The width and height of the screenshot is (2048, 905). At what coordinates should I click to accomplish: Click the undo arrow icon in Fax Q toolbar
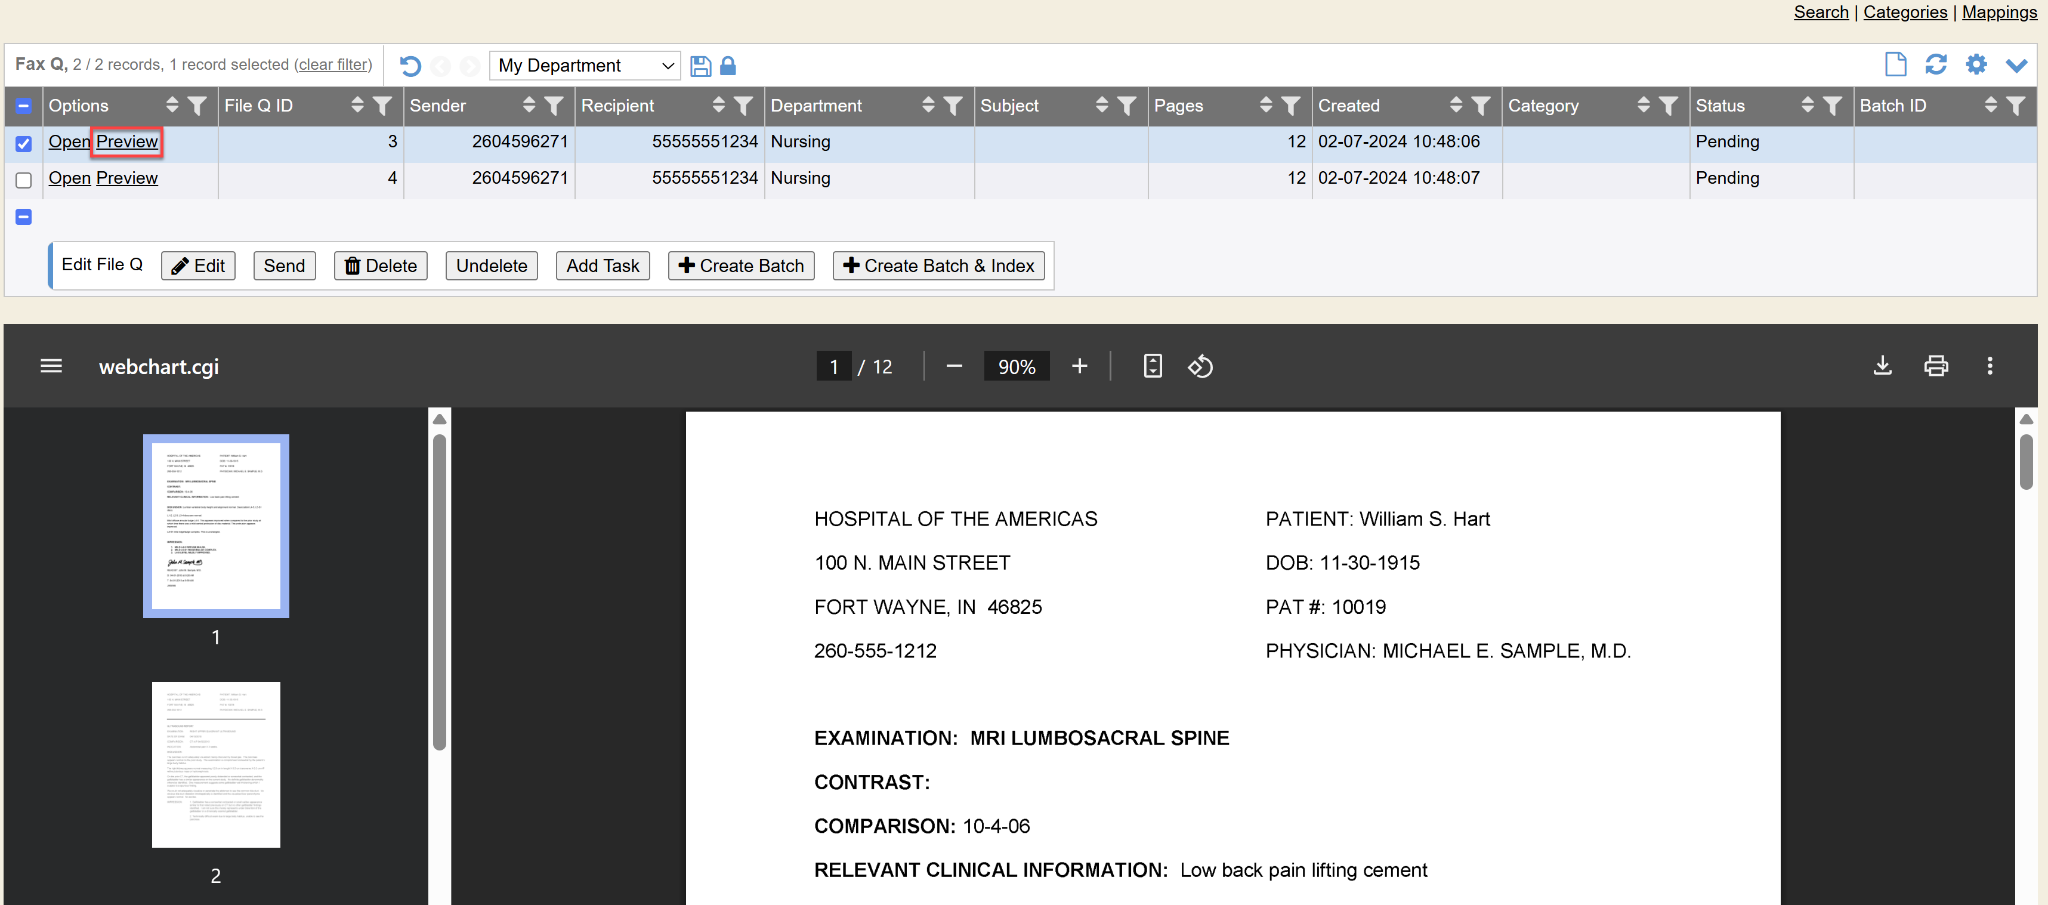click(410, 66)
